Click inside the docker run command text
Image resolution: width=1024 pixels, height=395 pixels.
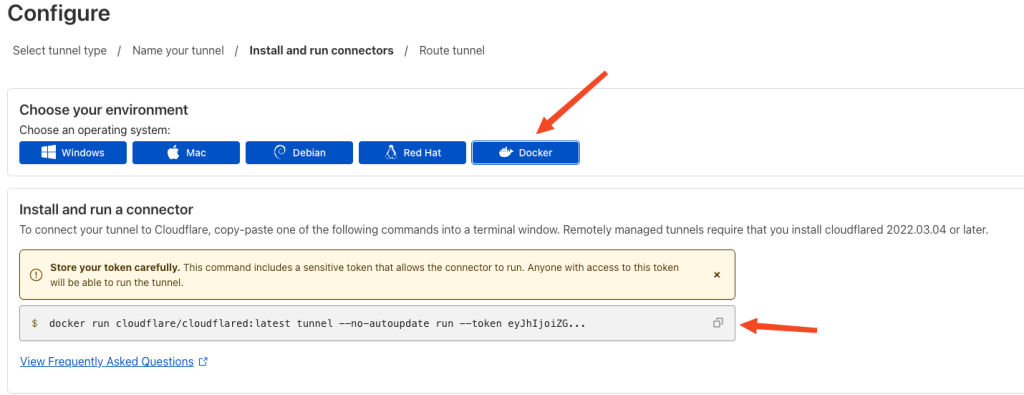[317, 323]
